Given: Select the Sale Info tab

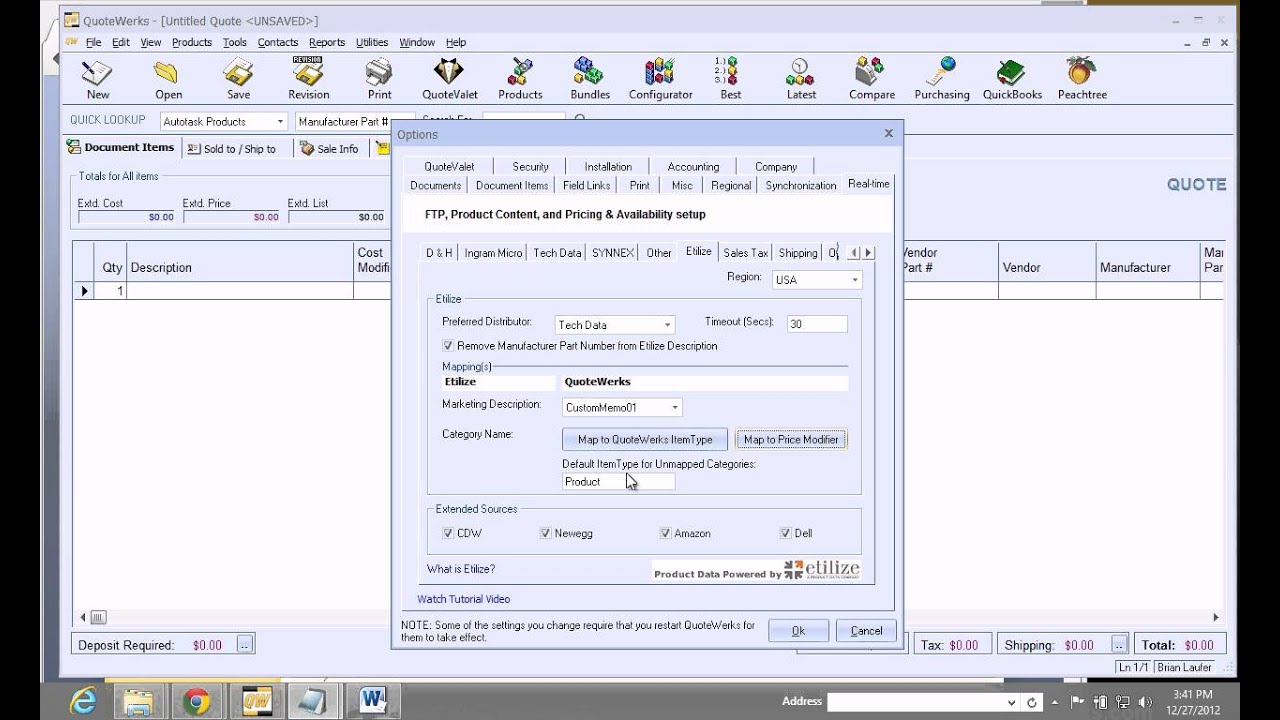Looking at the screenshot, I should click(329, 149).
